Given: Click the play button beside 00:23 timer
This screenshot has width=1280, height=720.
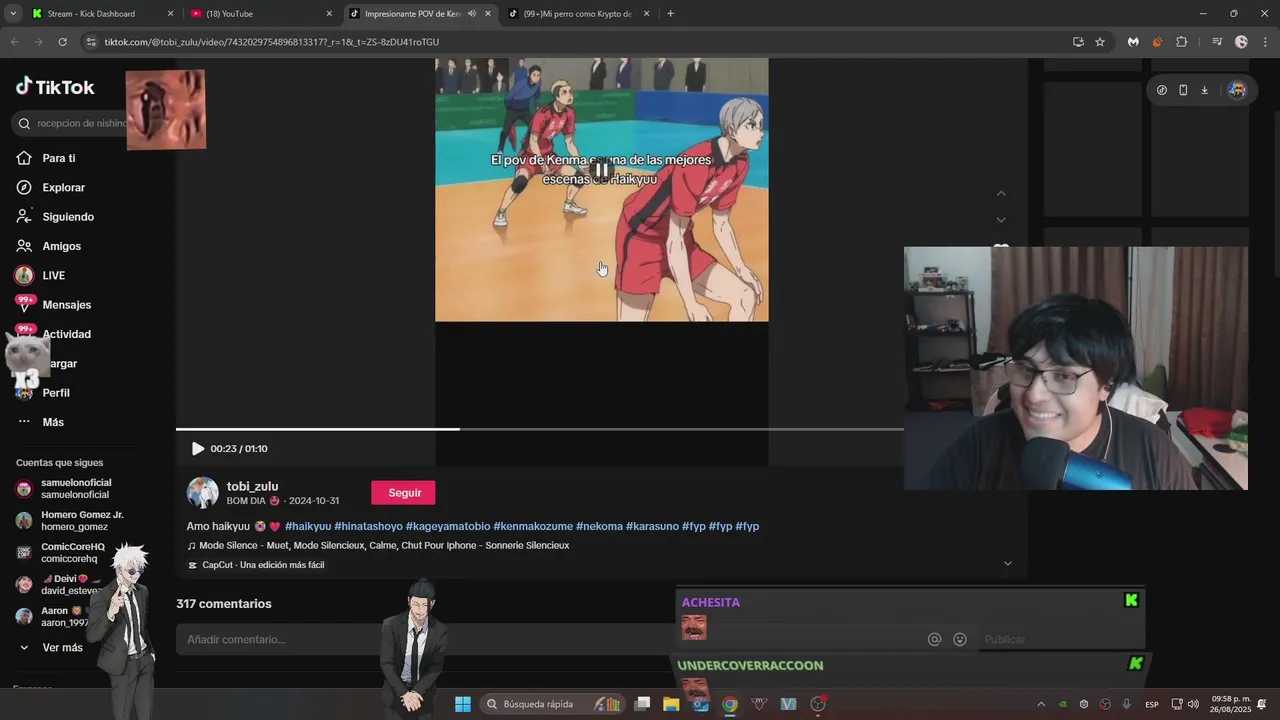Looking at the screenshot, I should point(197,449).
